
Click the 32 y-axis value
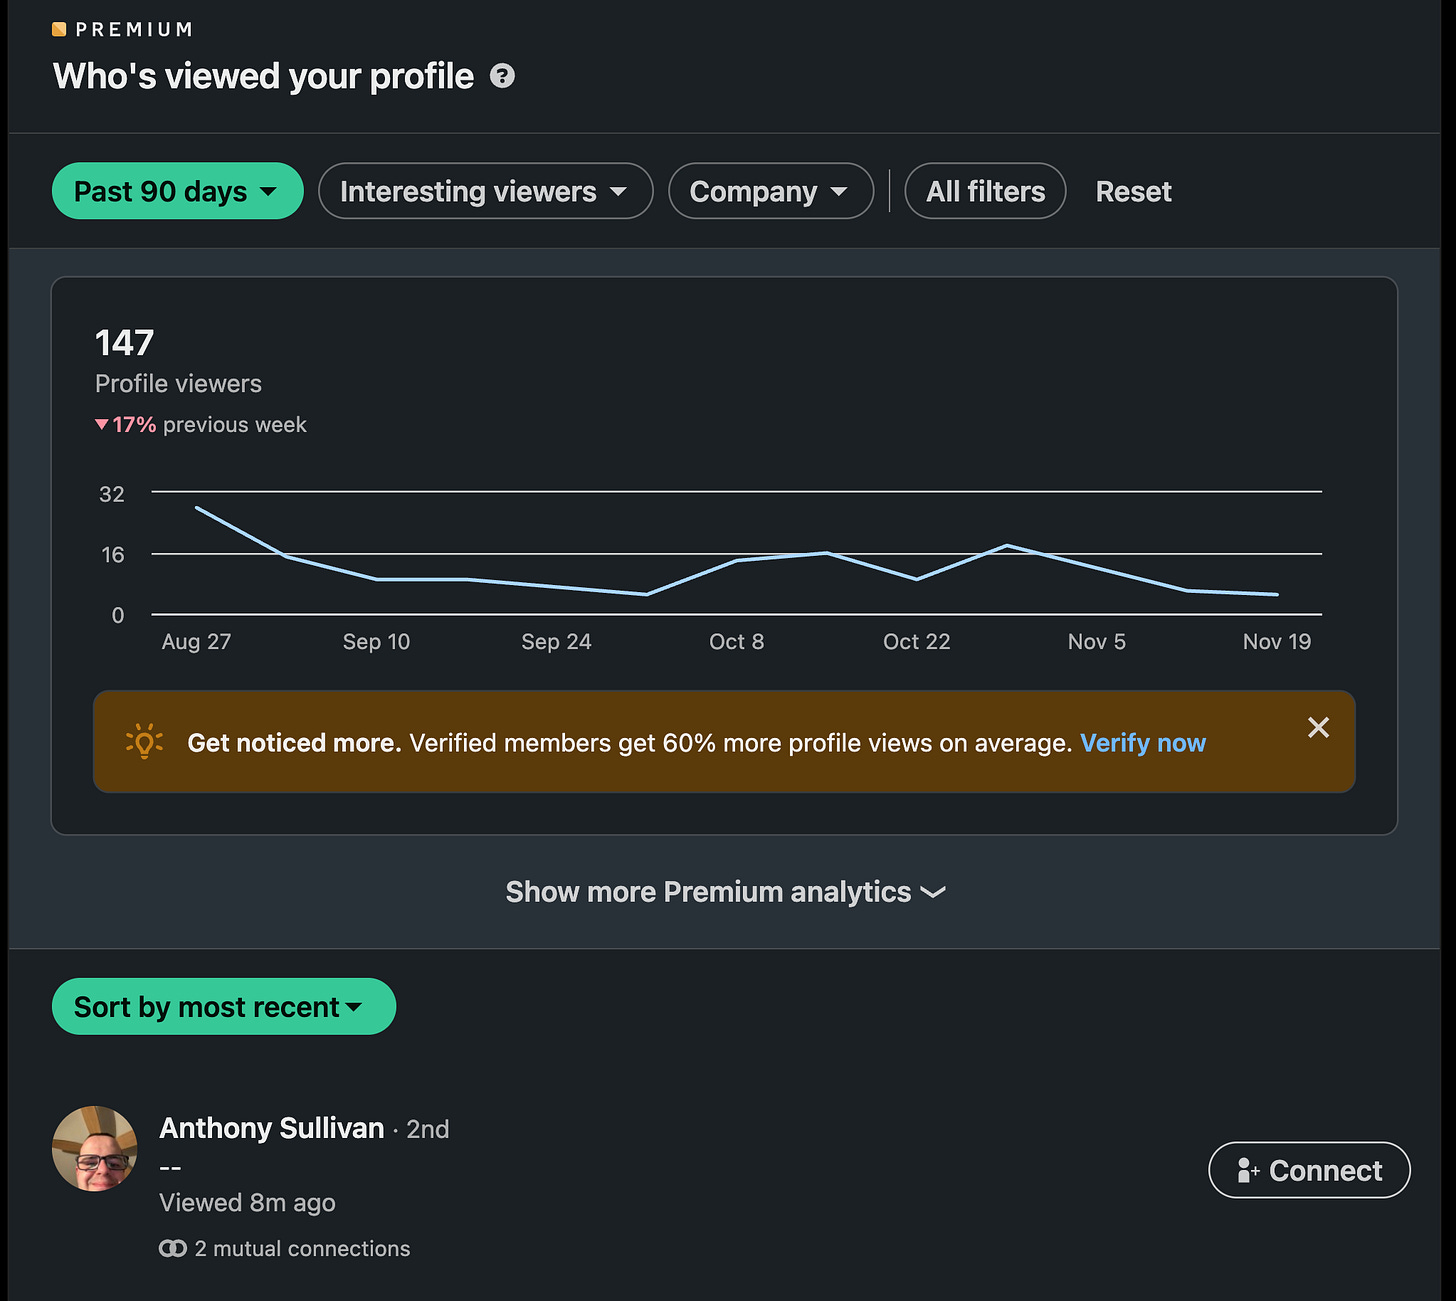tap(112, 494)
